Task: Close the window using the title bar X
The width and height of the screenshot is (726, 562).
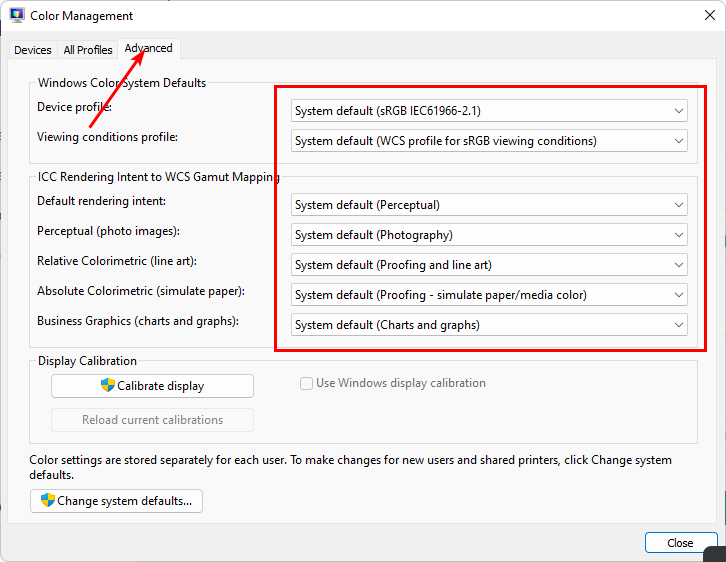Action: pyautogui.click(x=707, y=16)
